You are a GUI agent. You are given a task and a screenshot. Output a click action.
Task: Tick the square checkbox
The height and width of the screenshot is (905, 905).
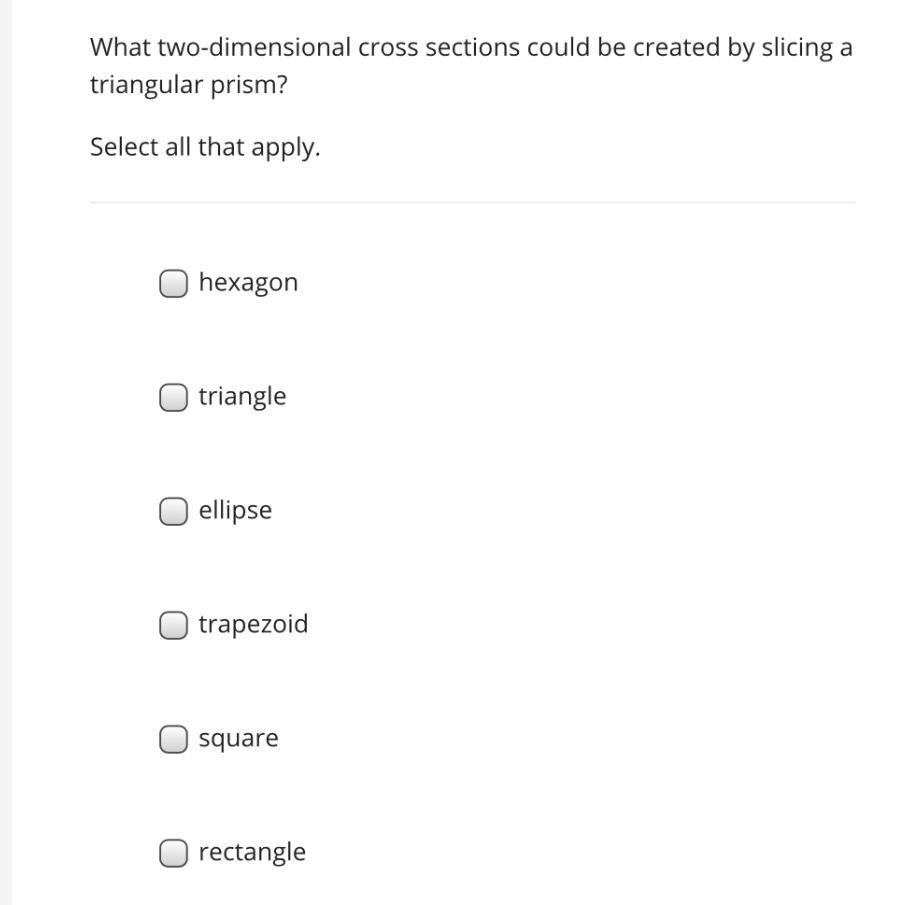point(173,739)
